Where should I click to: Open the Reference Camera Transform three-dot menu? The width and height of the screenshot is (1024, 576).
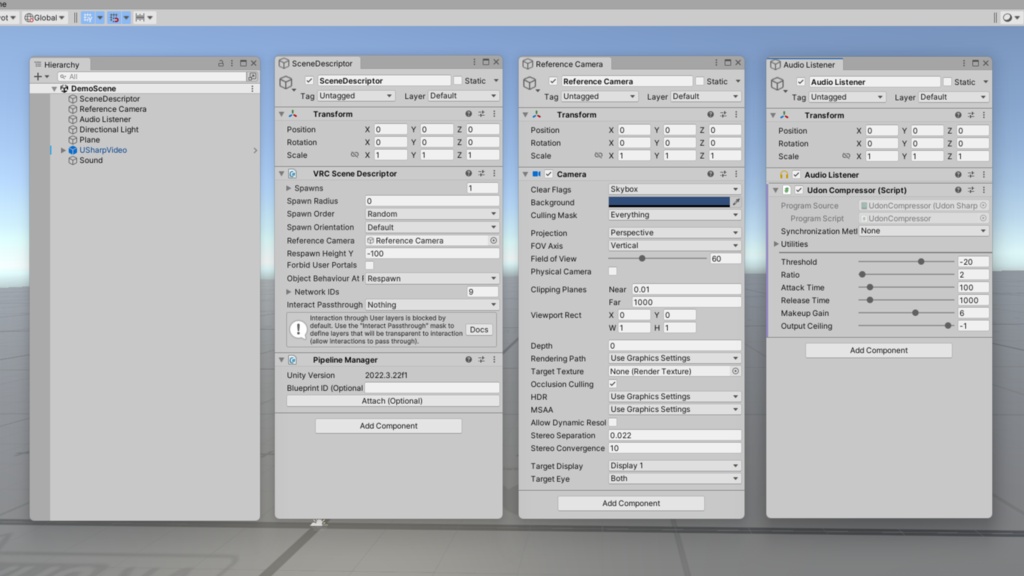[736, 114]
